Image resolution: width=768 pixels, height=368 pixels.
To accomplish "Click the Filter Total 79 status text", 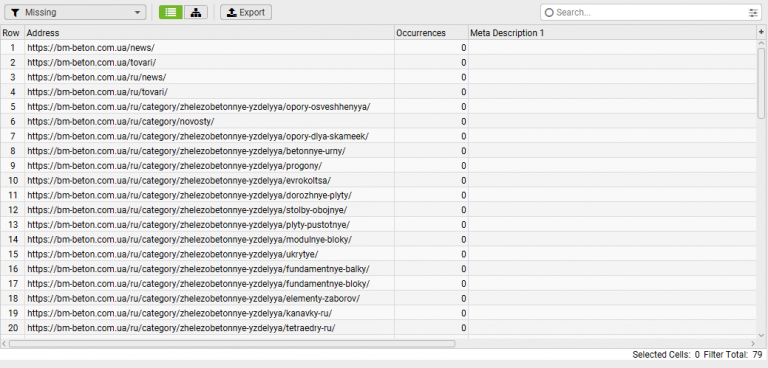I will pos(733,354).
